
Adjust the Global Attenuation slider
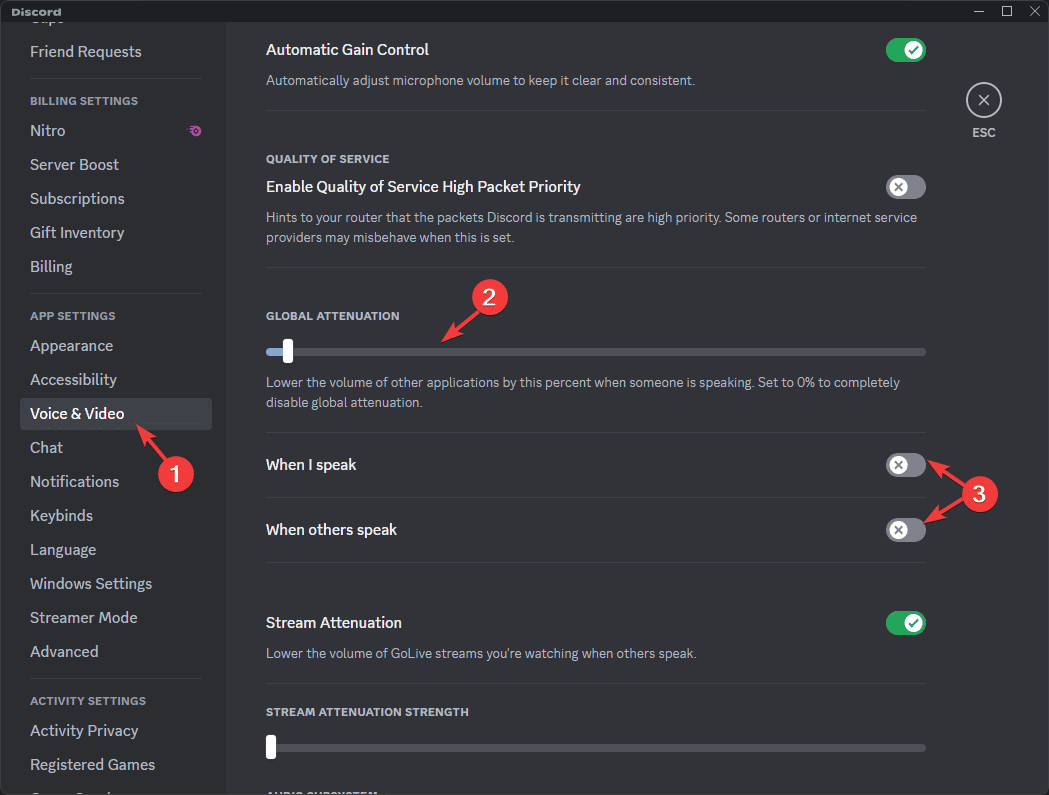point(289,351)
